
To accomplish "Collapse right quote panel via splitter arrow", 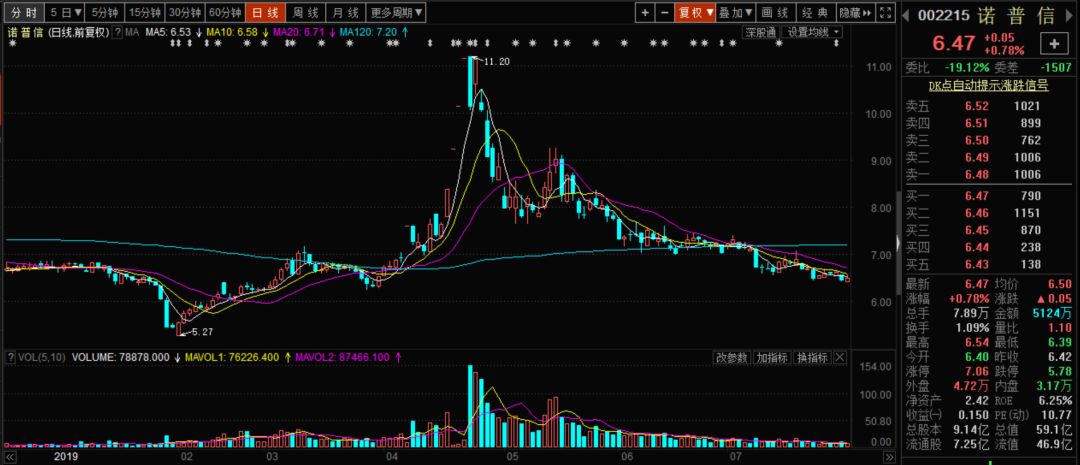I will click(897, 242).
